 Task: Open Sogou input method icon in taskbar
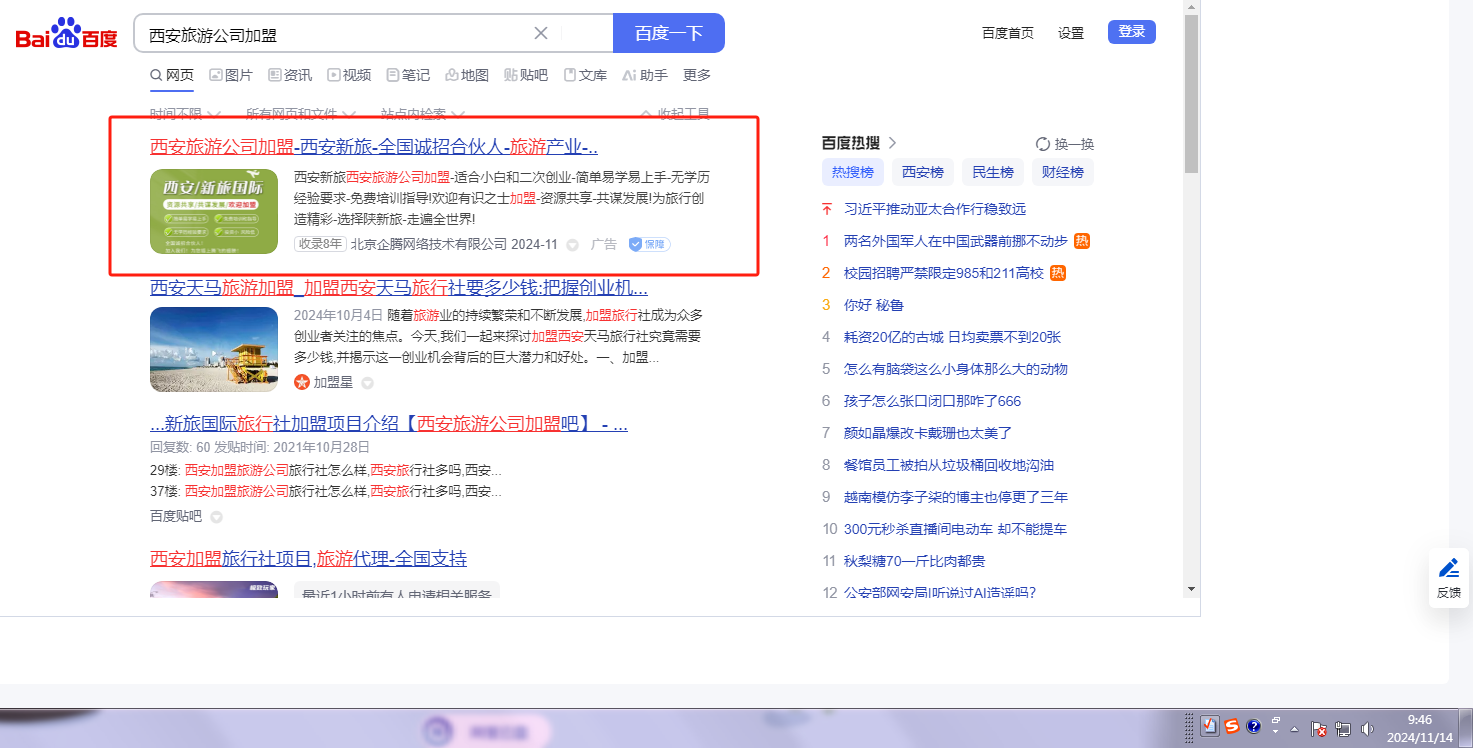[1232, 727]
